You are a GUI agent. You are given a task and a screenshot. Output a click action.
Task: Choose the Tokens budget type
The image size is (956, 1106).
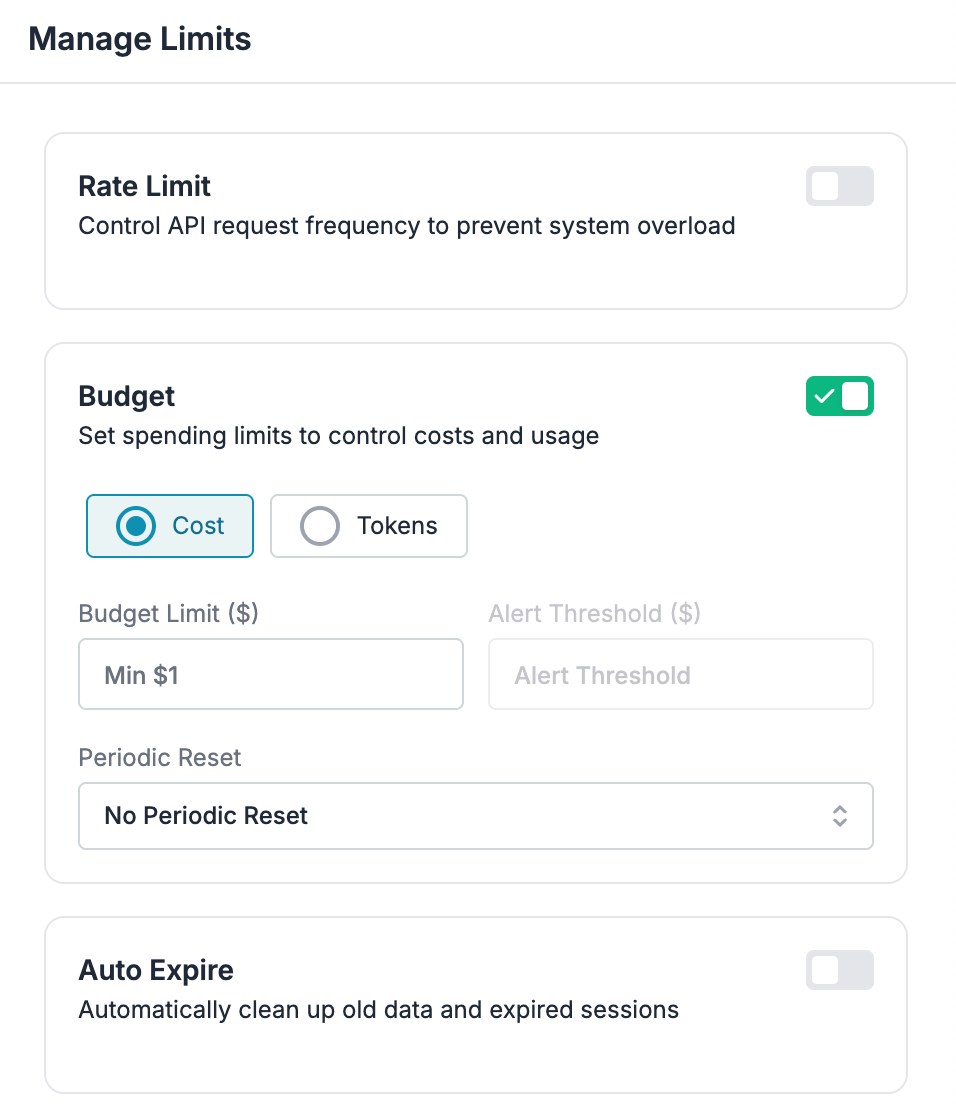click(368, 526)
